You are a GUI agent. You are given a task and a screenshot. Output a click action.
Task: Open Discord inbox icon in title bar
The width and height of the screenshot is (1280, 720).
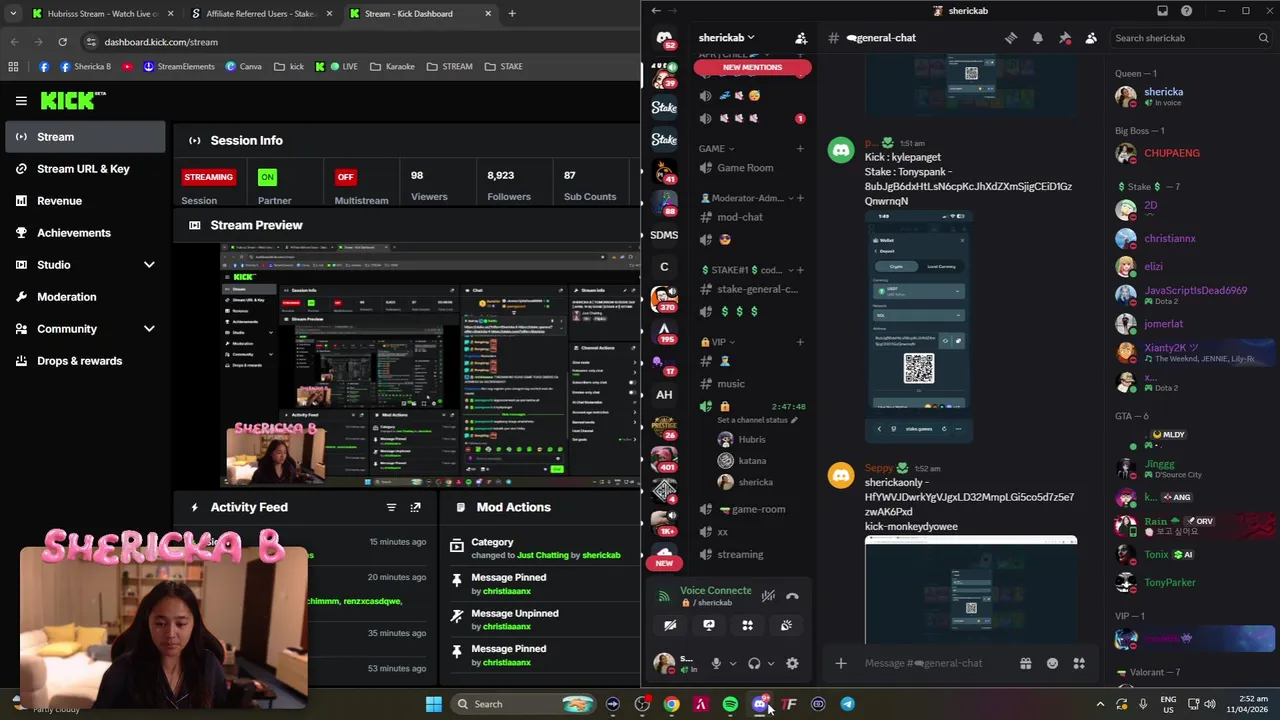point(1162,11)
